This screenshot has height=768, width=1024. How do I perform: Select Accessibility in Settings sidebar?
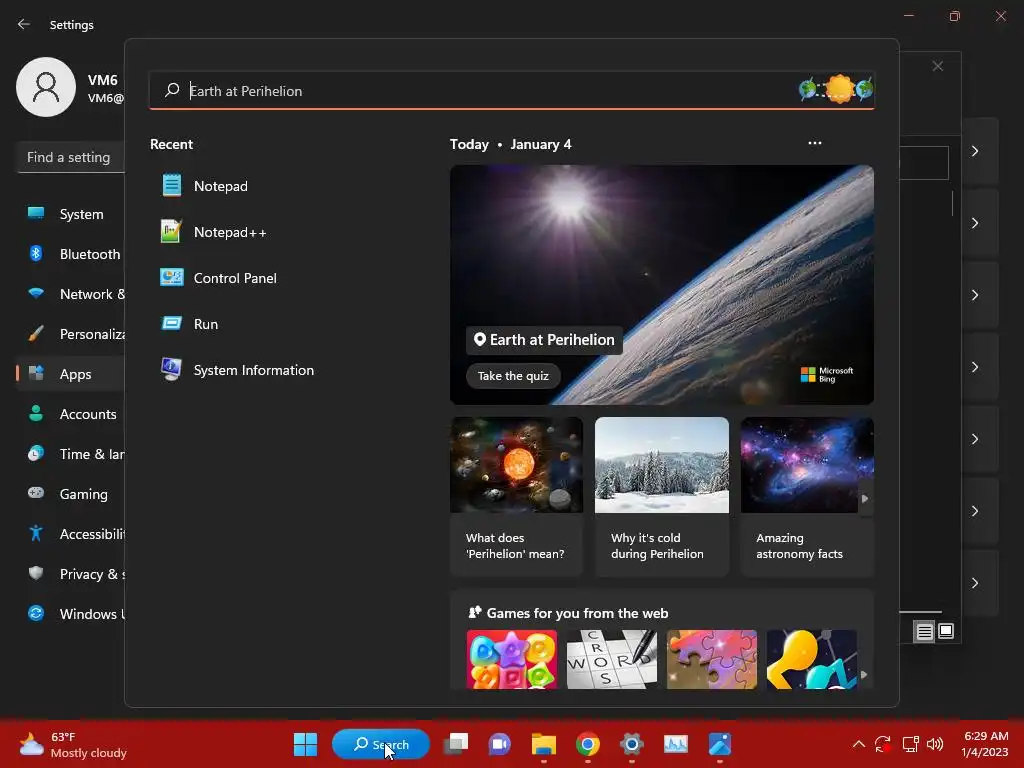[71, 534]
